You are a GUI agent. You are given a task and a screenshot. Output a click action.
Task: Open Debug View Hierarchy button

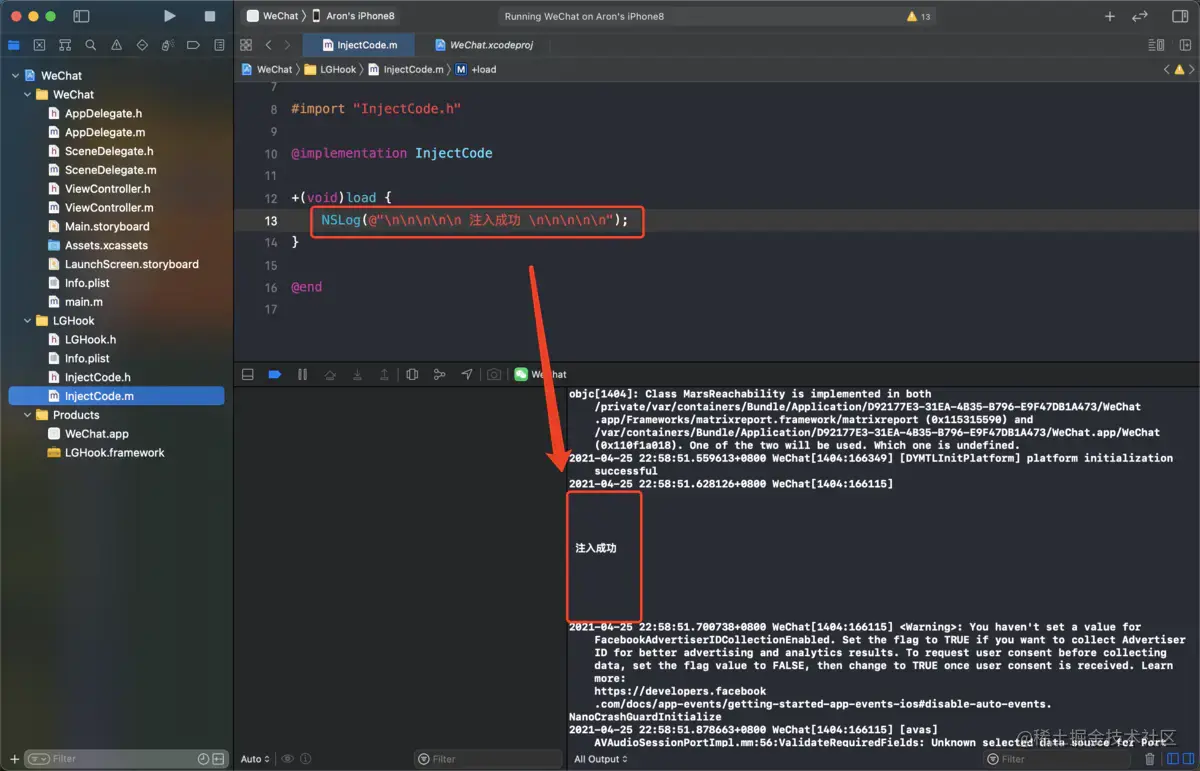tap(412, 374)
